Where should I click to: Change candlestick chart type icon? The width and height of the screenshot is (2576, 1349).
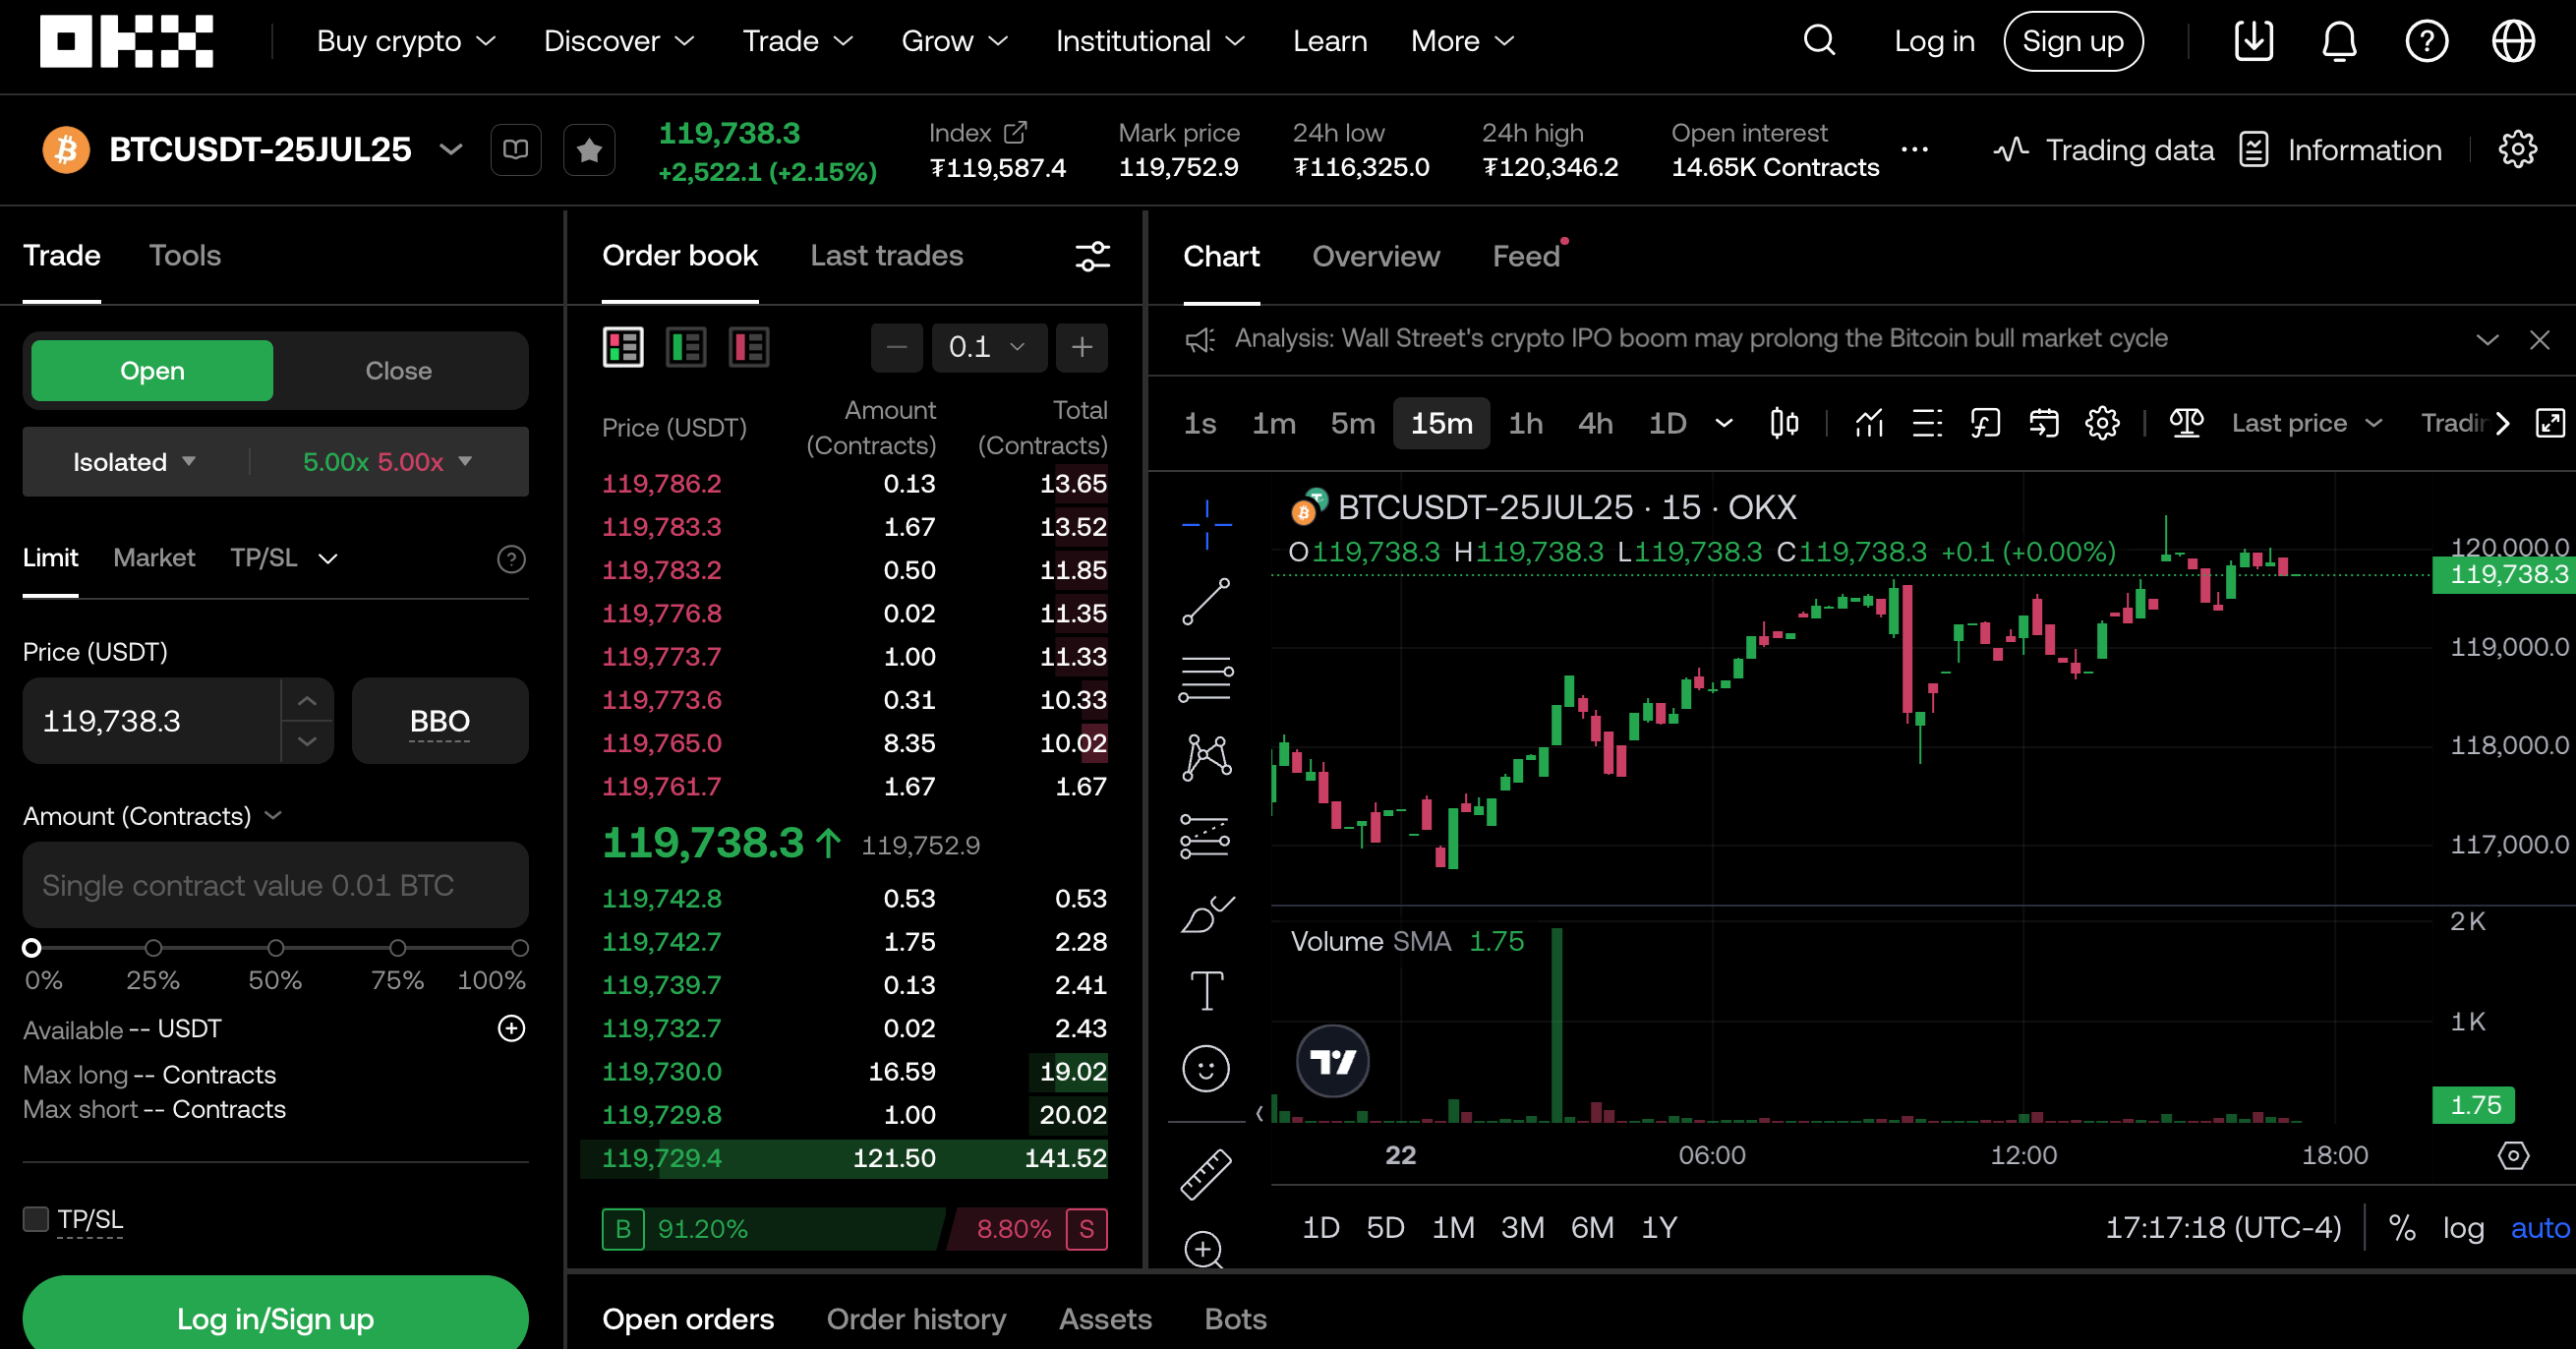point(1785,423)
